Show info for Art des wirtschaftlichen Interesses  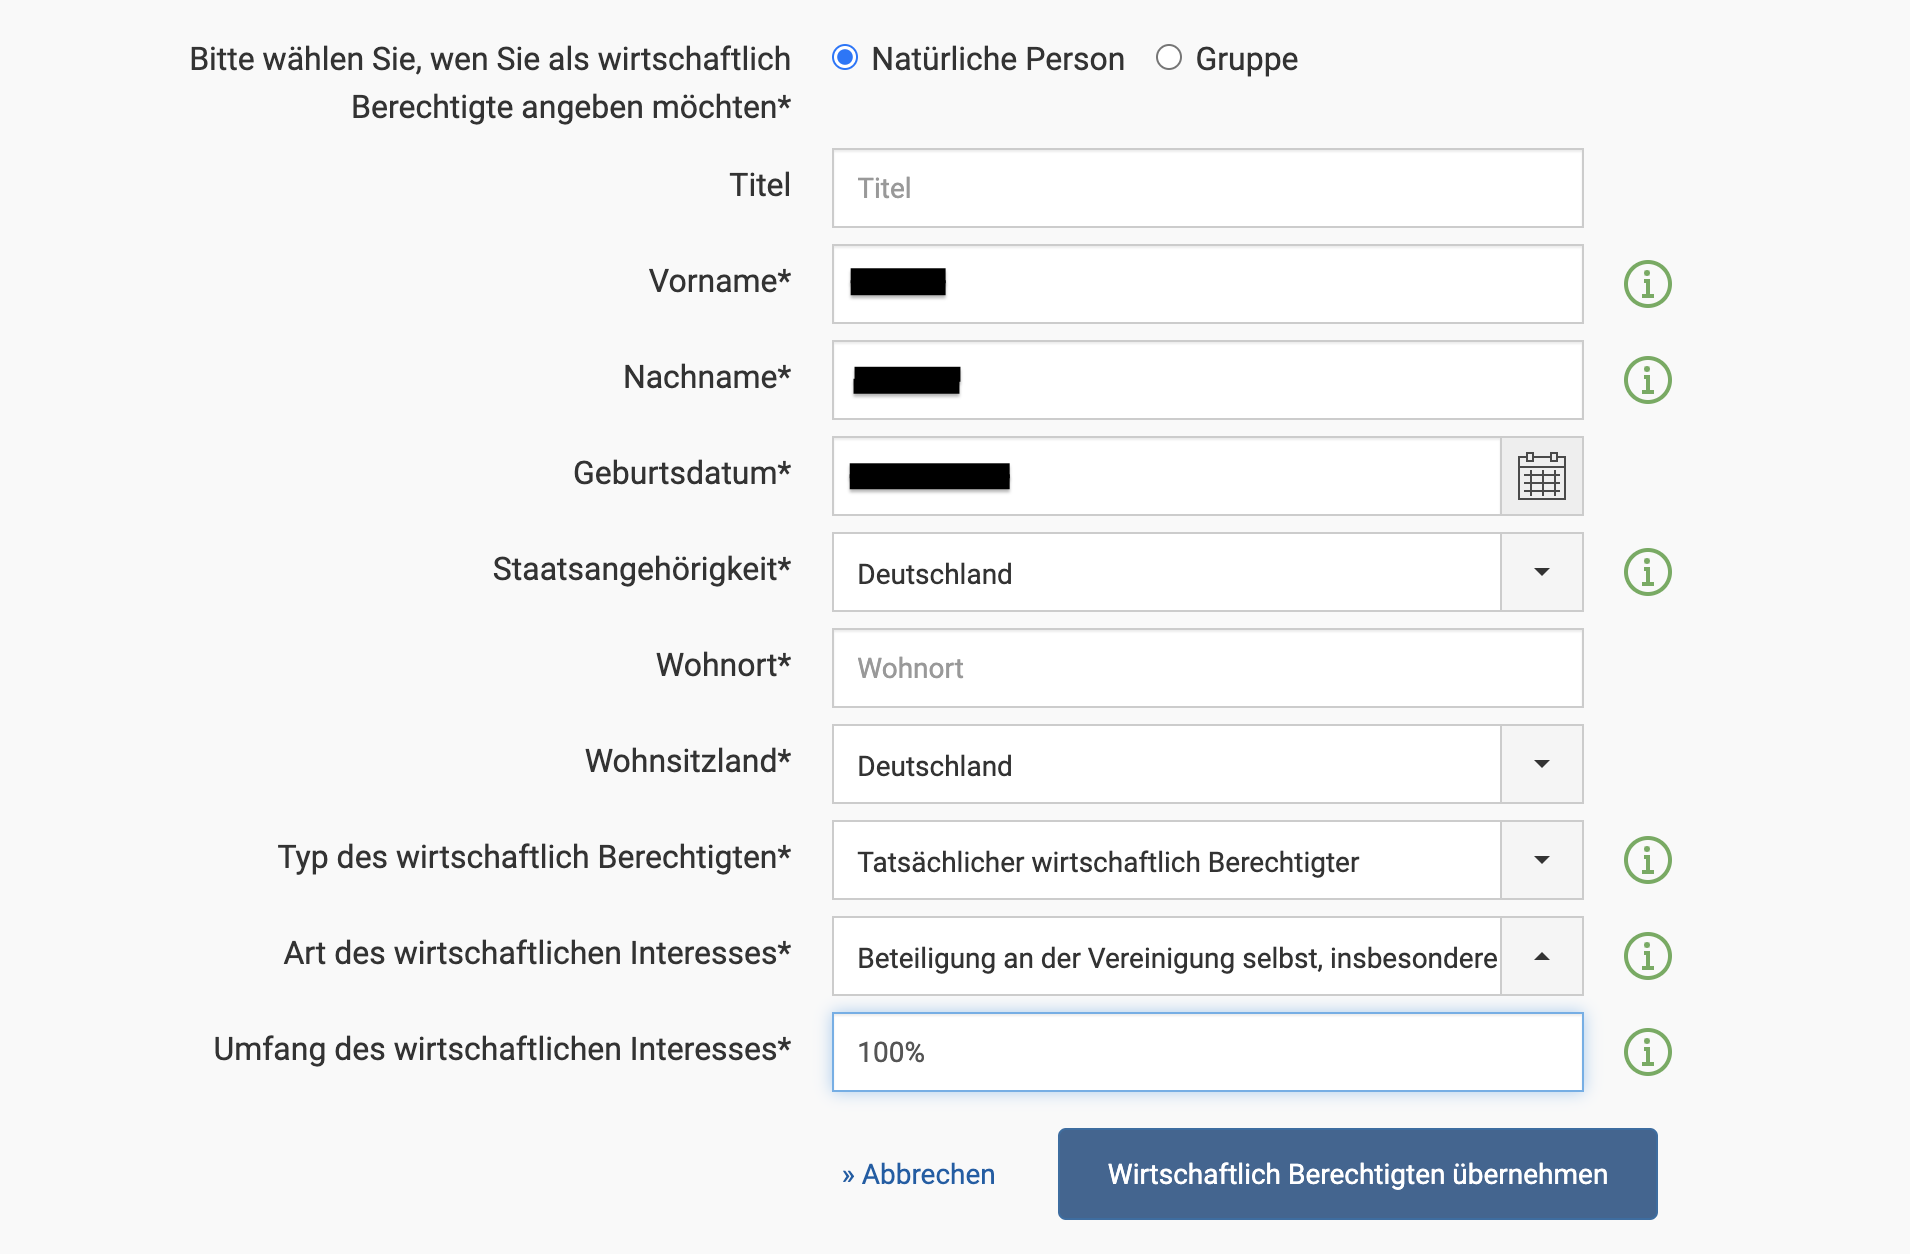pos(1647,956)
